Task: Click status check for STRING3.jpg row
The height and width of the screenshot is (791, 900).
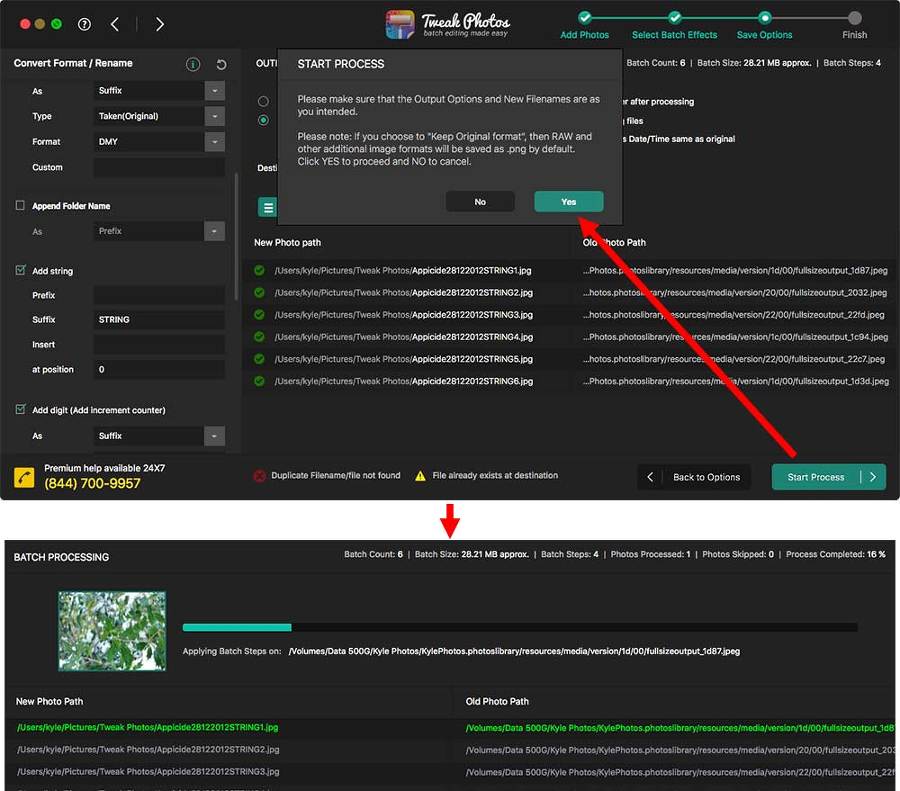Action: click(259, 315)
